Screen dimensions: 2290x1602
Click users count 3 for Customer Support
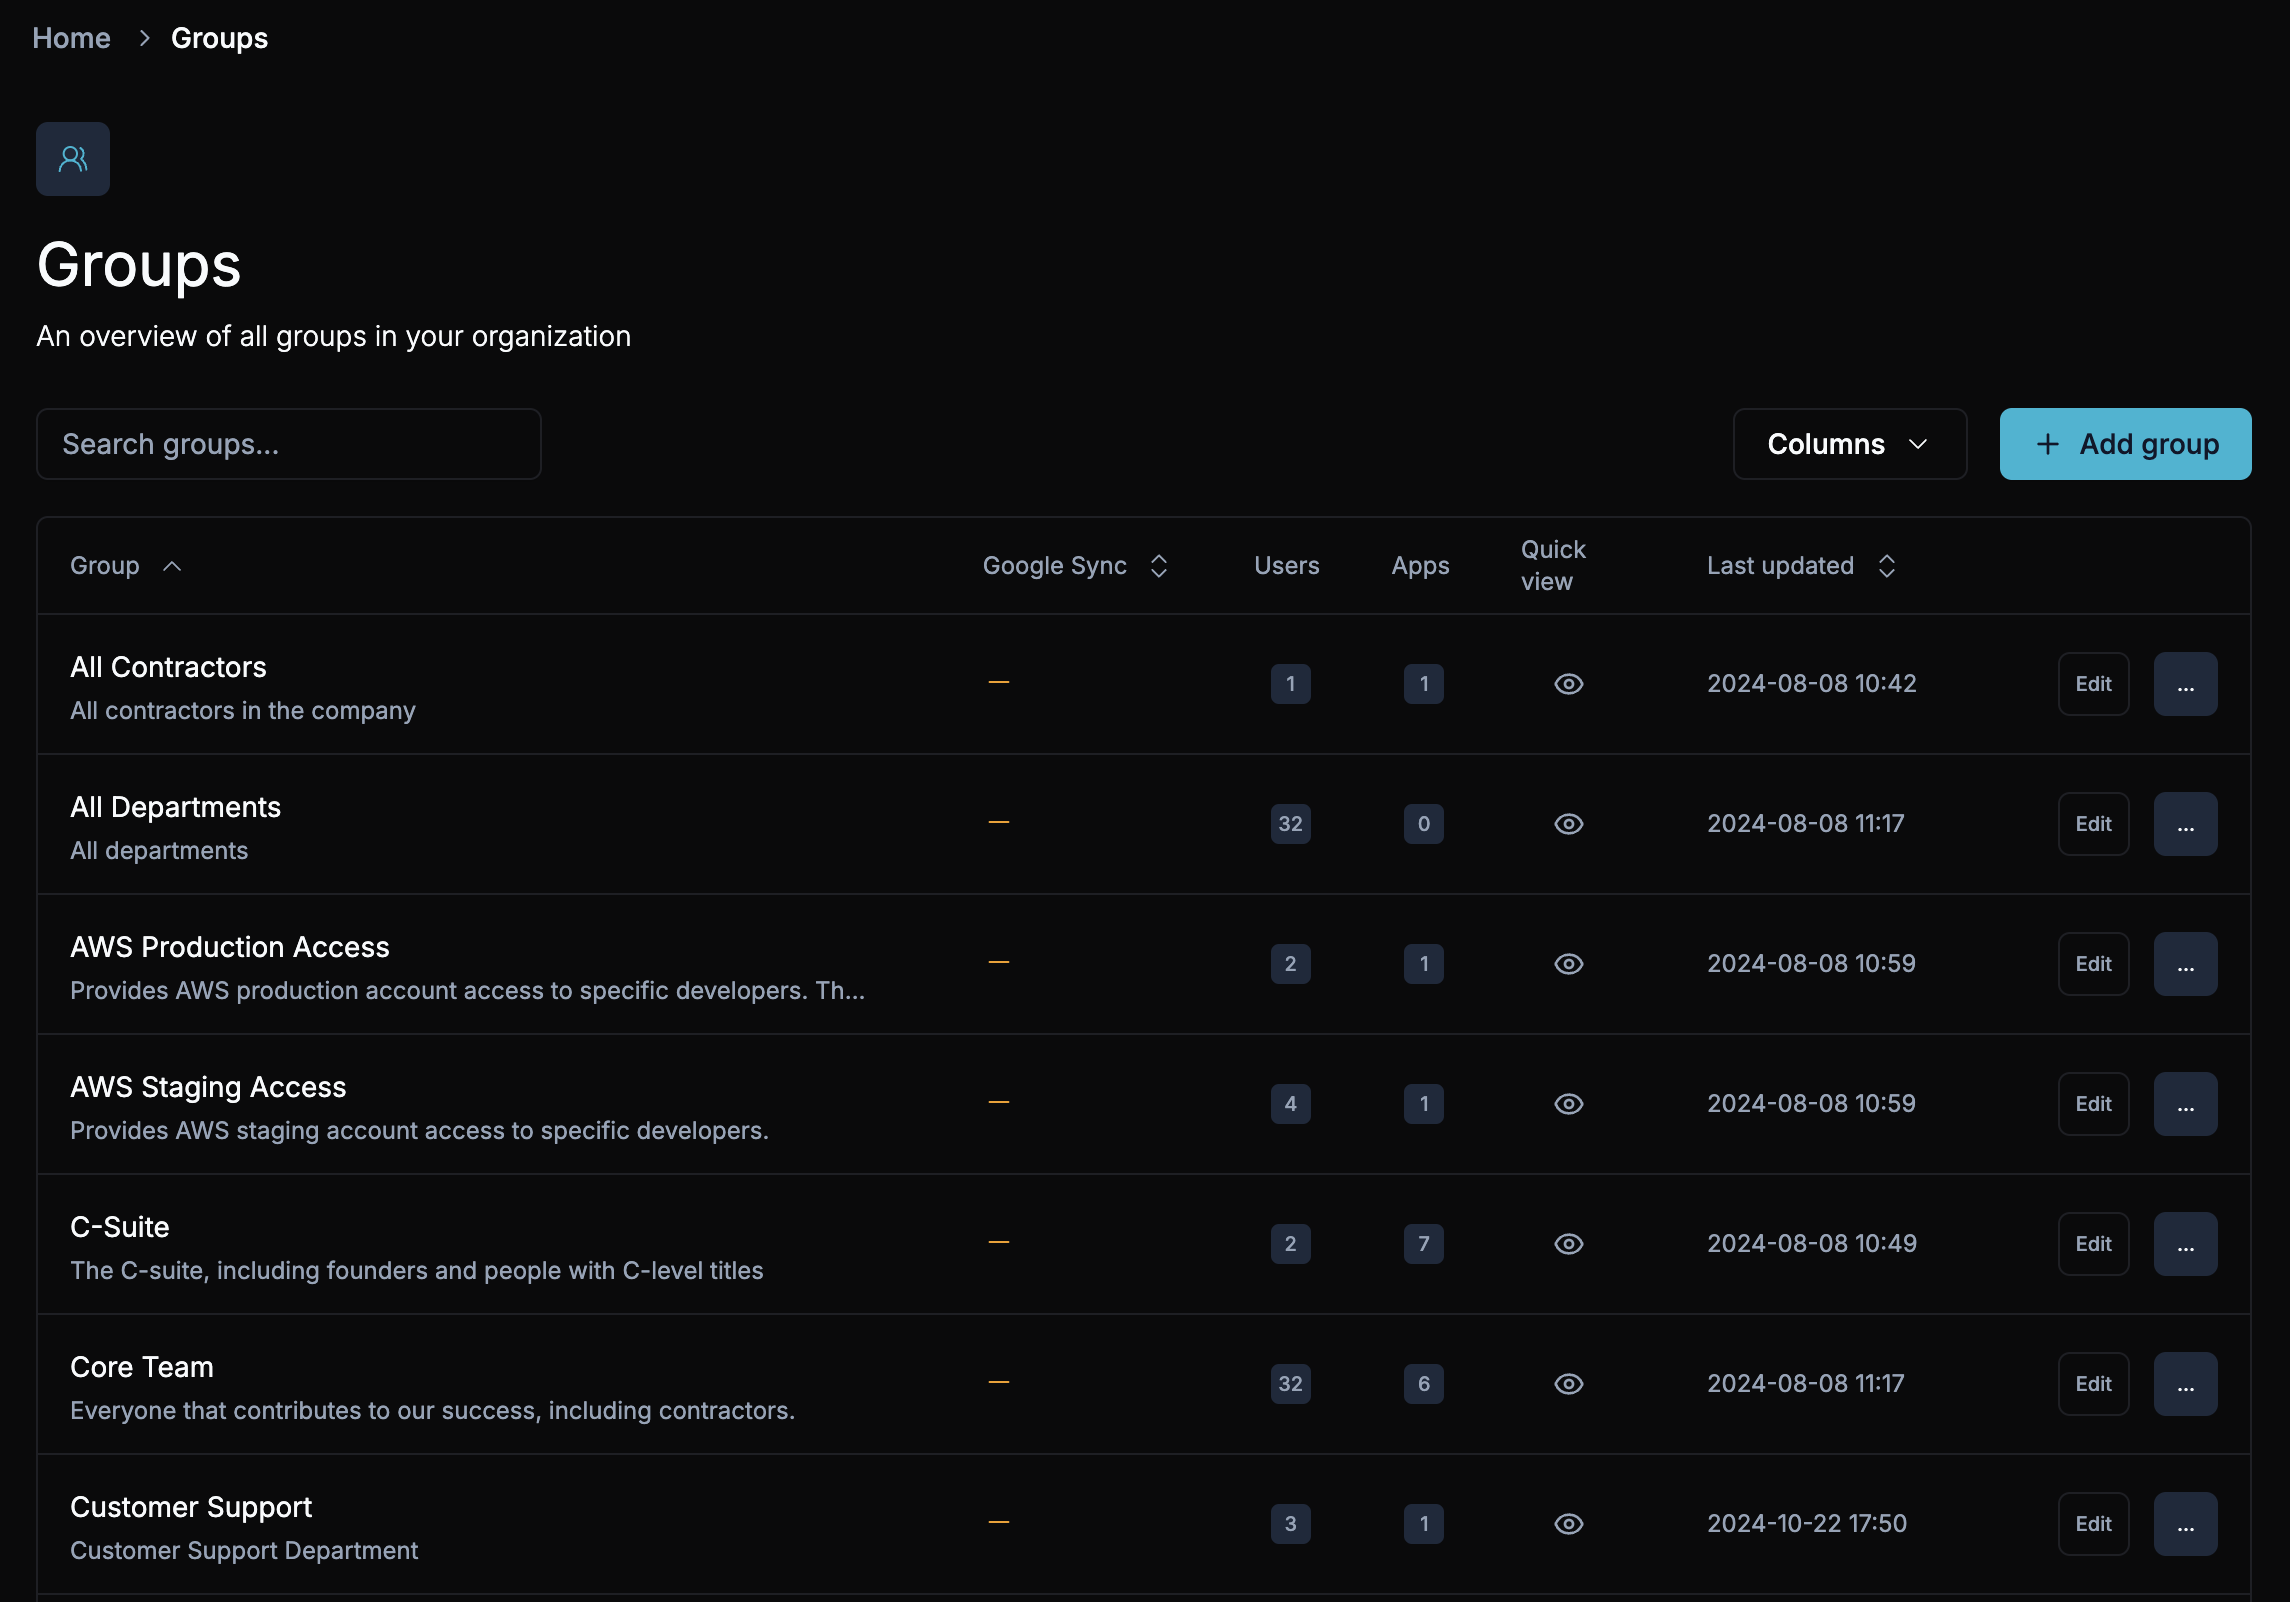pyautogui.click(x=1290, y=1524)
